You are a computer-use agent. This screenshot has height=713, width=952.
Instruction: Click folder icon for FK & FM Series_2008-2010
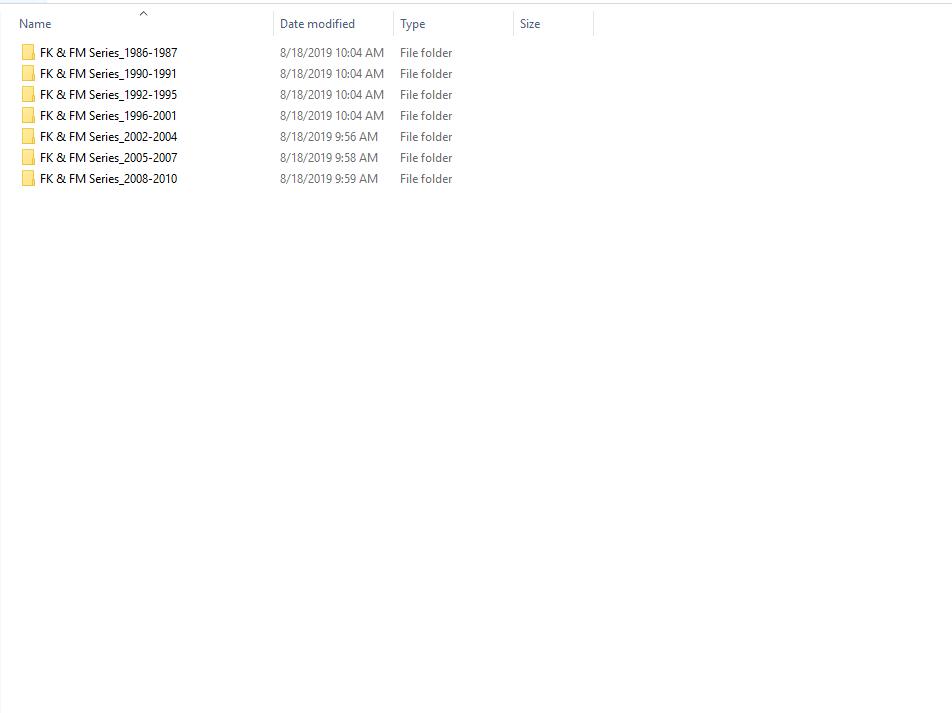[28, 179]
